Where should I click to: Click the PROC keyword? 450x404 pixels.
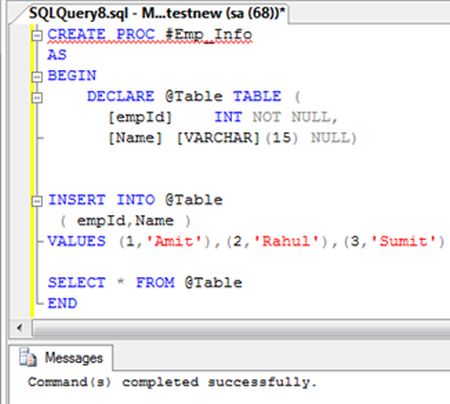pyautogui.click(x=136, y=34)
